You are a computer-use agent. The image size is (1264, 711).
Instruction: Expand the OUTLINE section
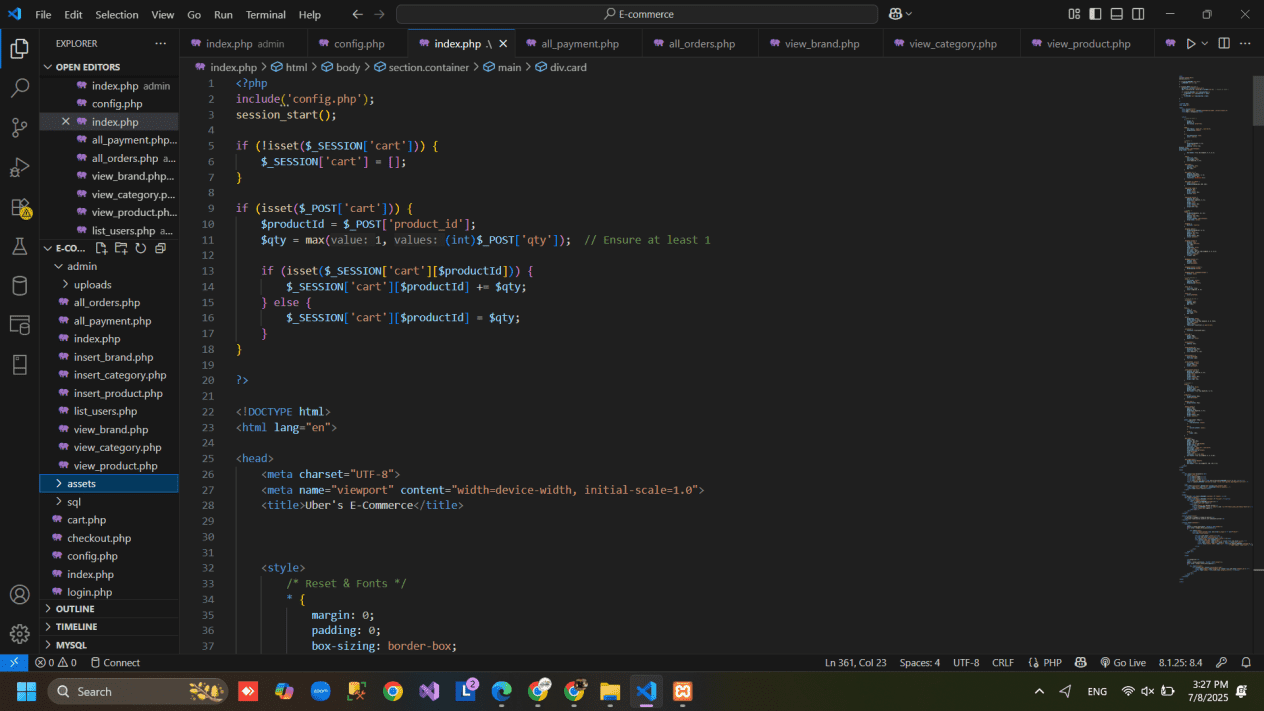(109, 609)
